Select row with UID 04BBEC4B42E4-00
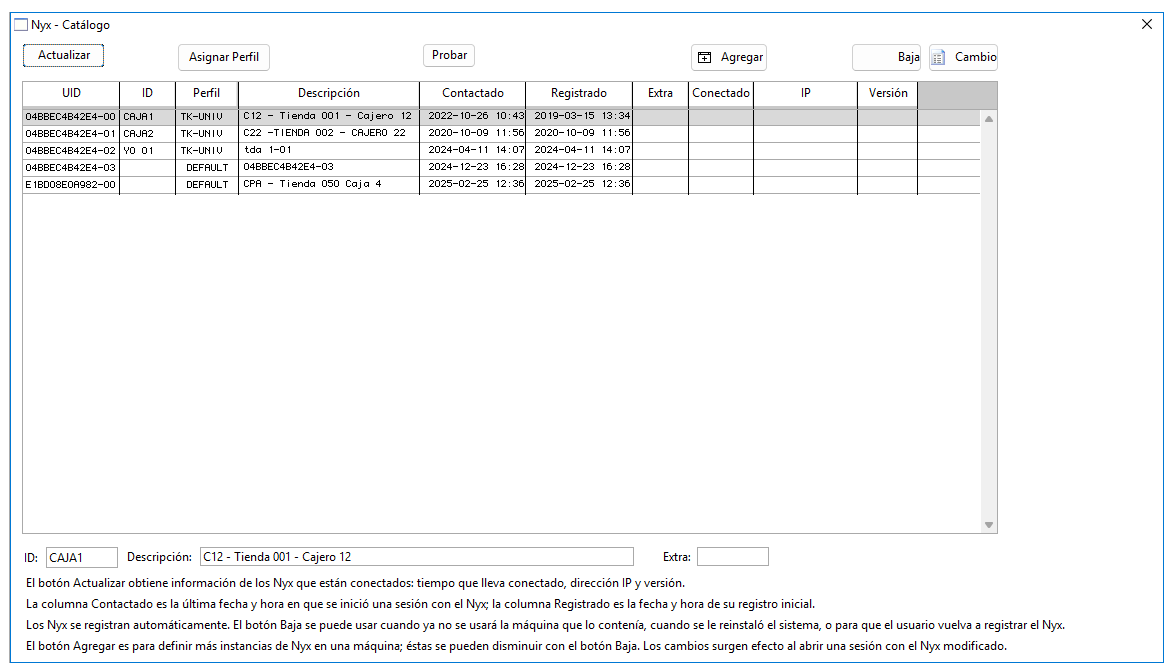1176x671 pixels. tap(501, 117)
